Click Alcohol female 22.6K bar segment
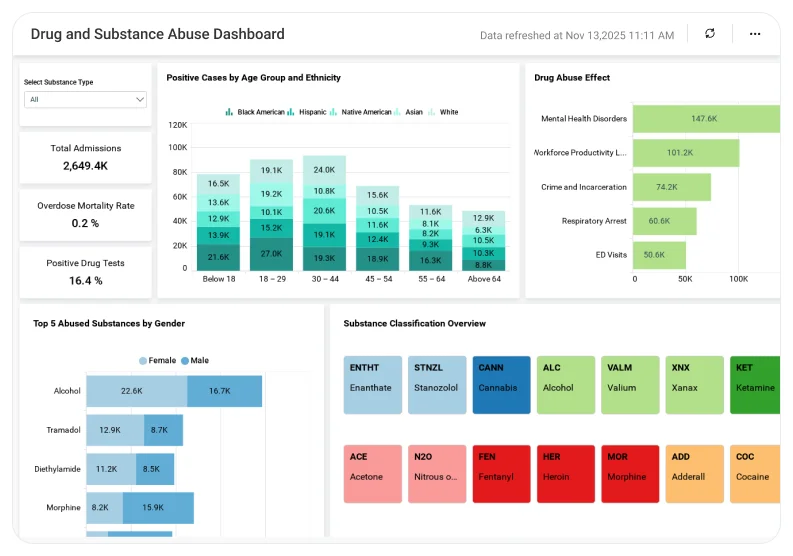 click(137, 391)
